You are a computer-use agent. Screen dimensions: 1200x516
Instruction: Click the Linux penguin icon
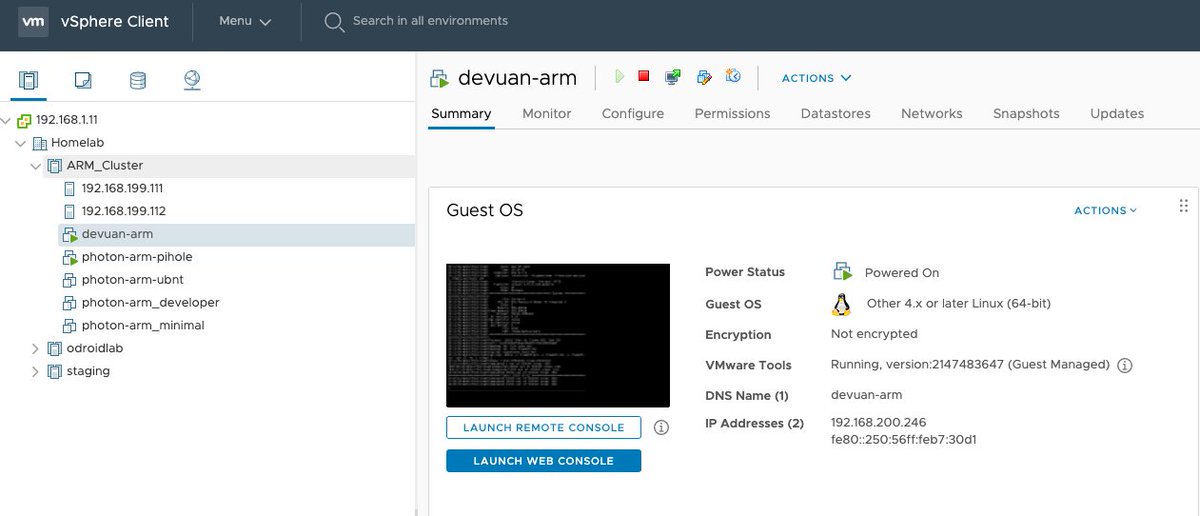(x=841, y=303)
